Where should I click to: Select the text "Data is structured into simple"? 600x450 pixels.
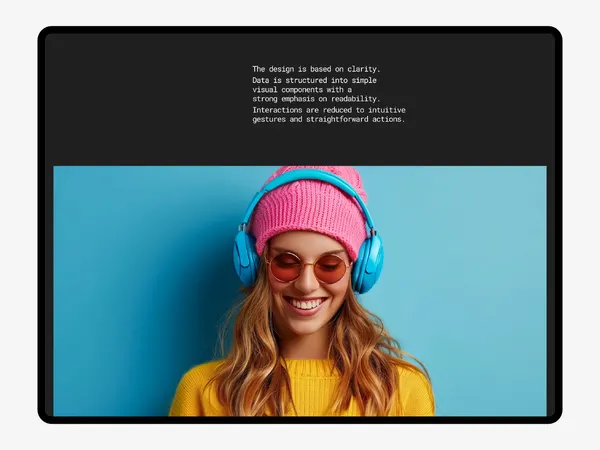click(x=314, y=80)
